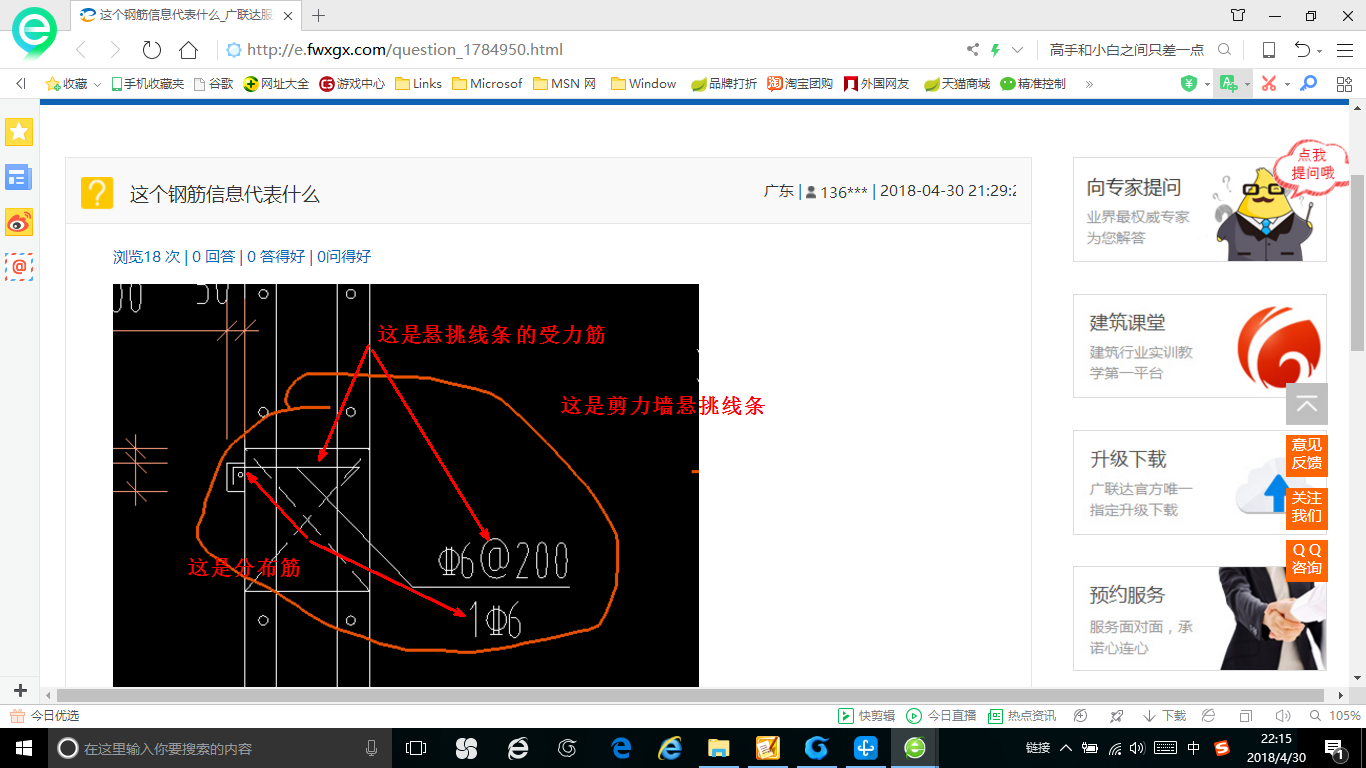Open the MSN 网 bookmark folder
1366x768 pixels.
pos(565,84)
